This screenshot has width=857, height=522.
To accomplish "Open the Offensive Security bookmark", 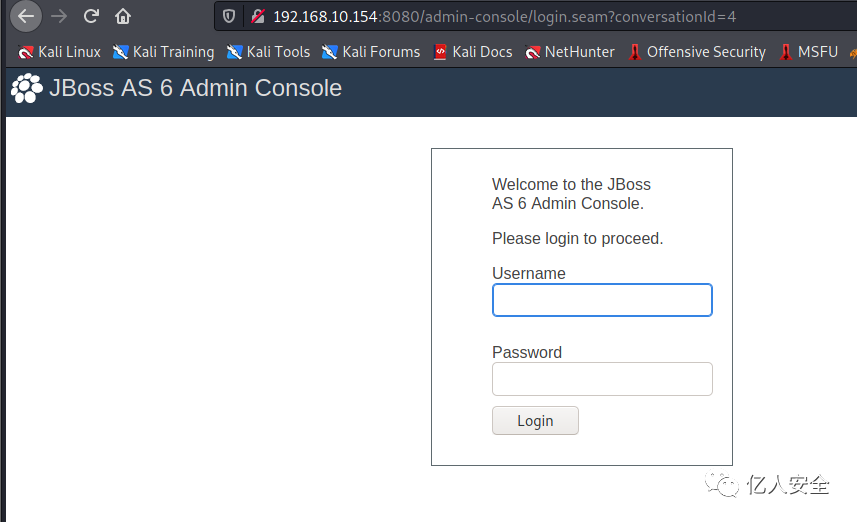I will [696, 52].
